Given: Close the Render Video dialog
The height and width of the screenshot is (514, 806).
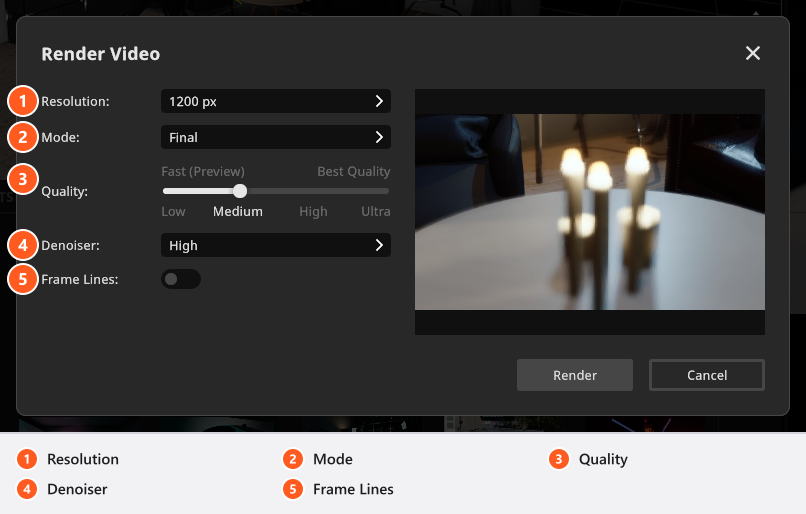Looking at the screenshot, I should (x=753, y=53).
